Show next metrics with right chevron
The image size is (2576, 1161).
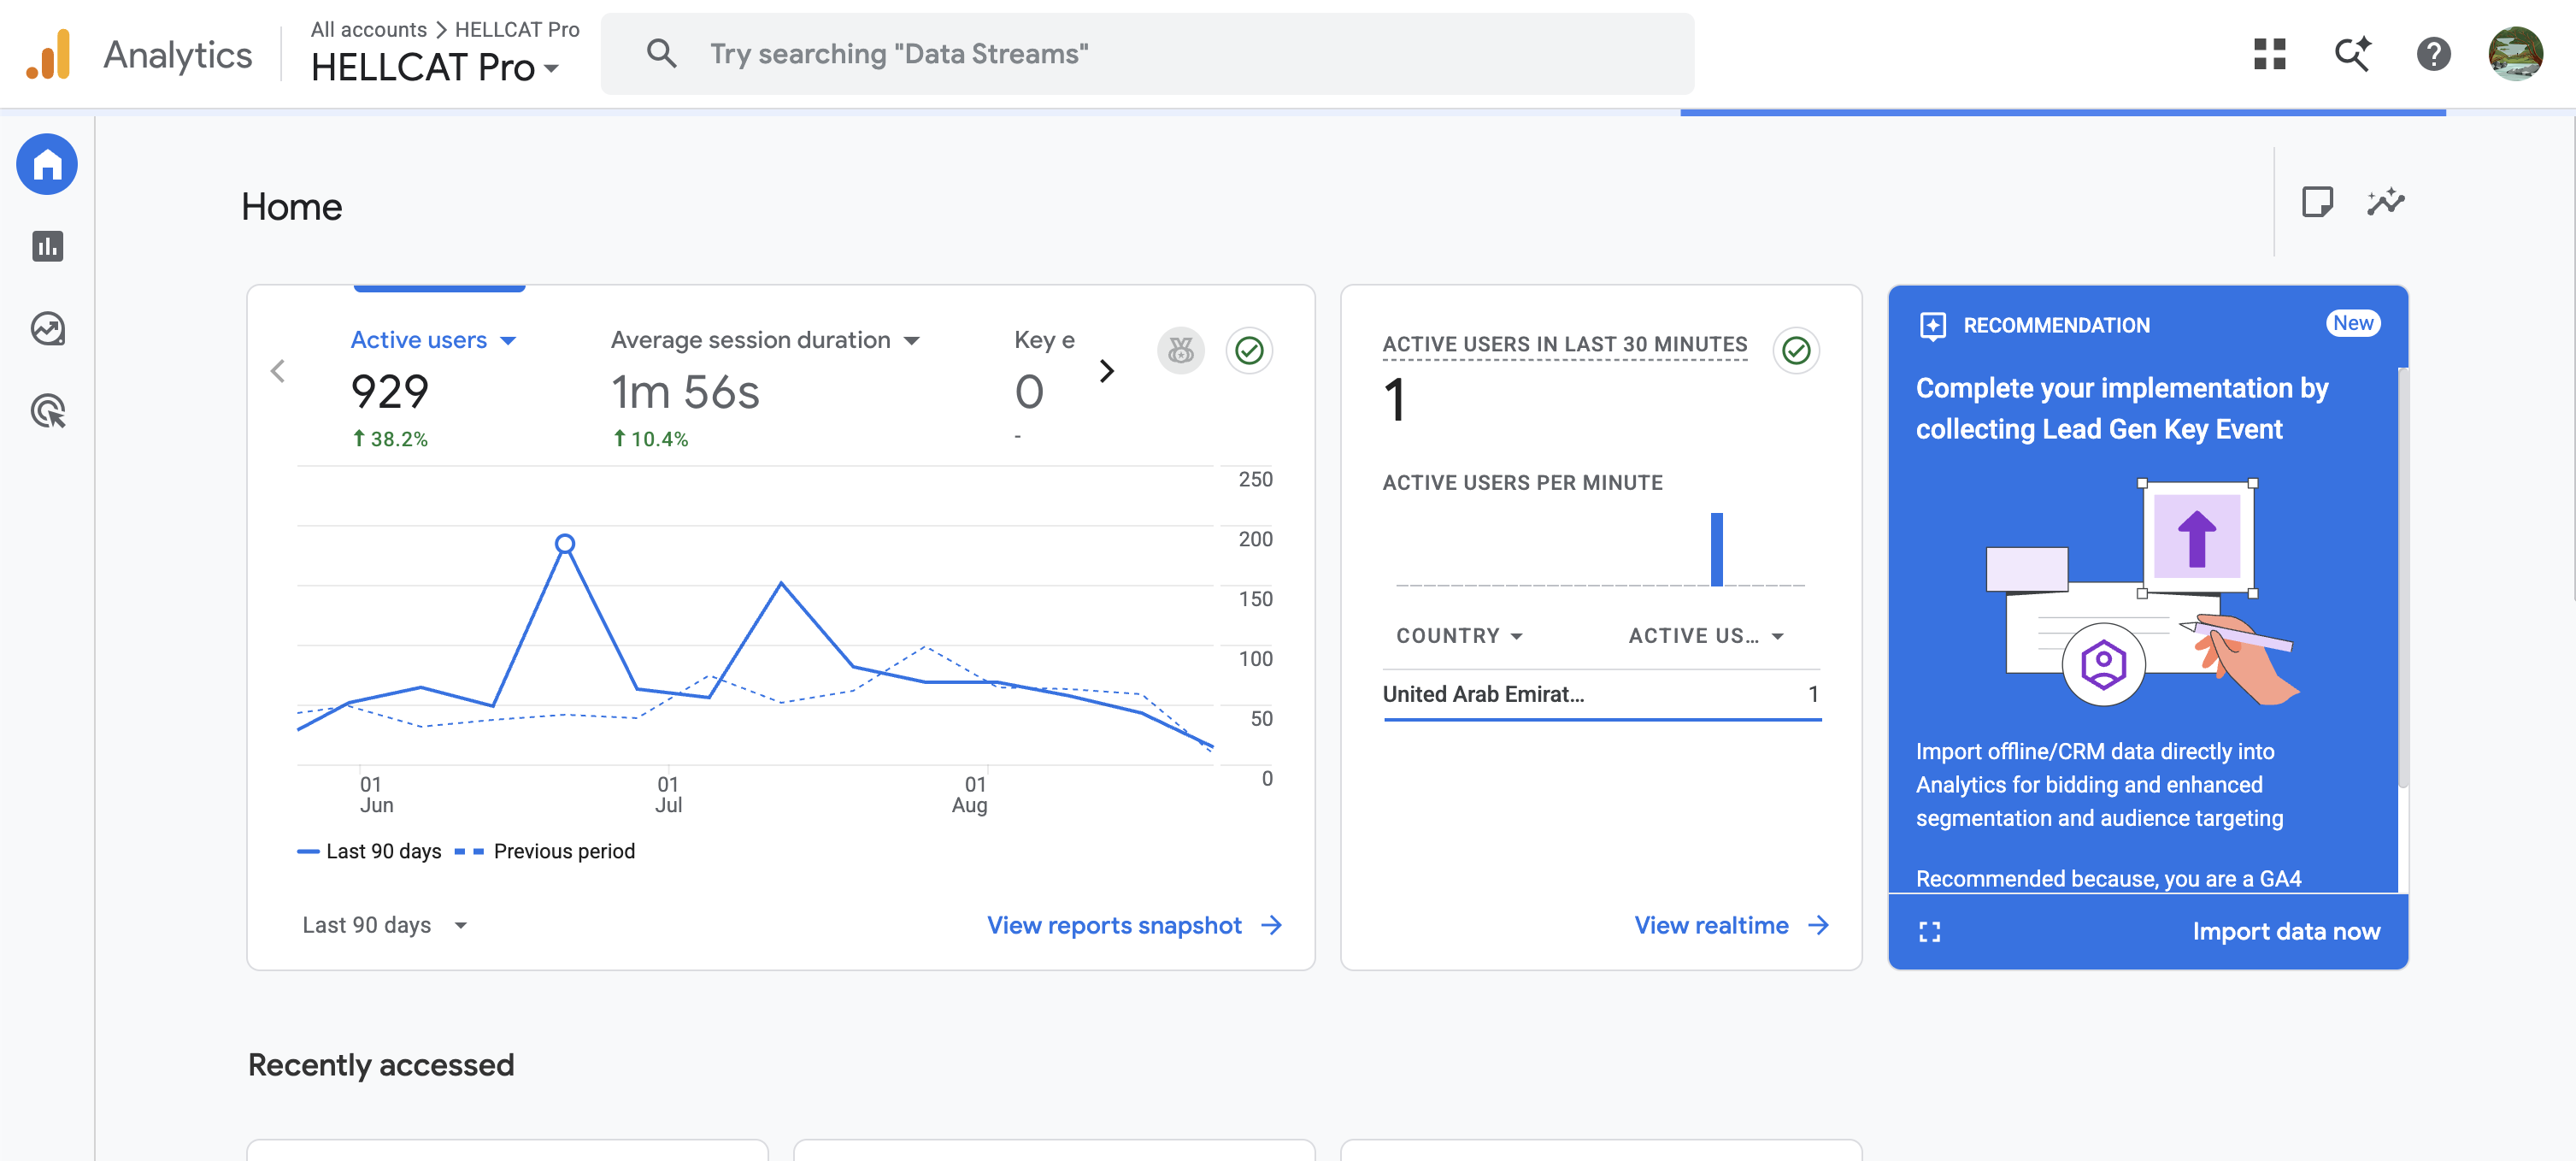coord(1106,371)
